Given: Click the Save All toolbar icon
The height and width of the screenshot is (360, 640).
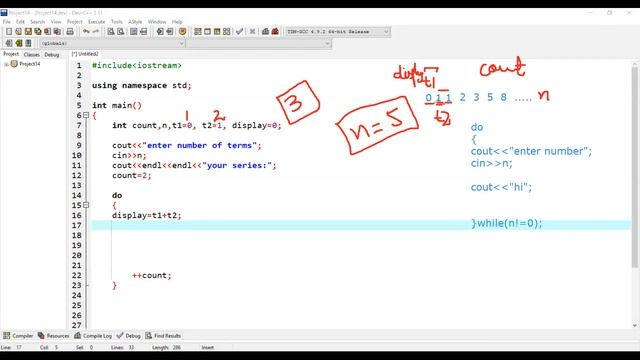Looking at the screenshot, I should click(x=38, y=31).
